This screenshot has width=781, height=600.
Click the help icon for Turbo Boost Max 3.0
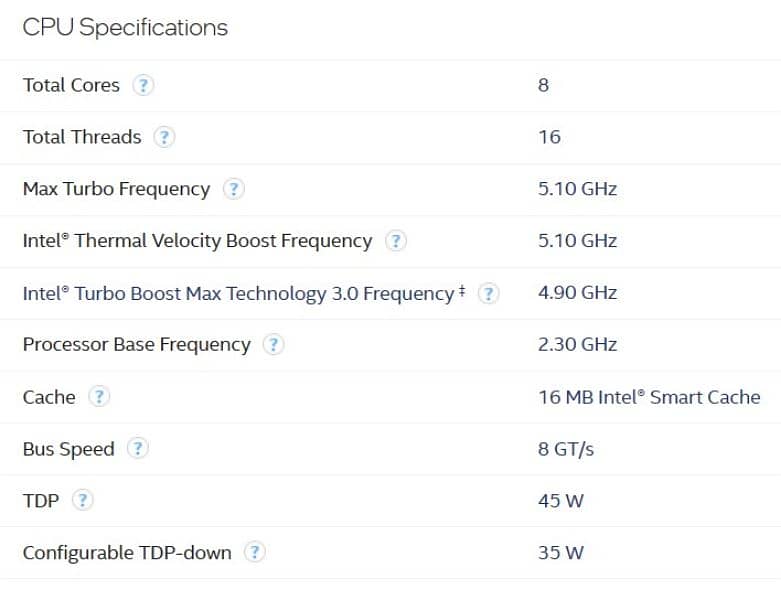(x=488, y=293)
